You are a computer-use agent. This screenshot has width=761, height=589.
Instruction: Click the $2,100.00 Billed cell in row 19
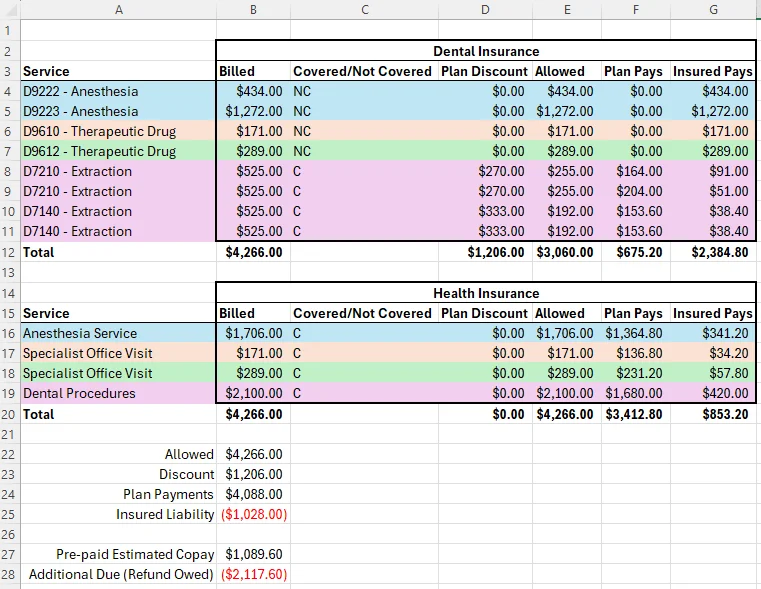point(253,393)
